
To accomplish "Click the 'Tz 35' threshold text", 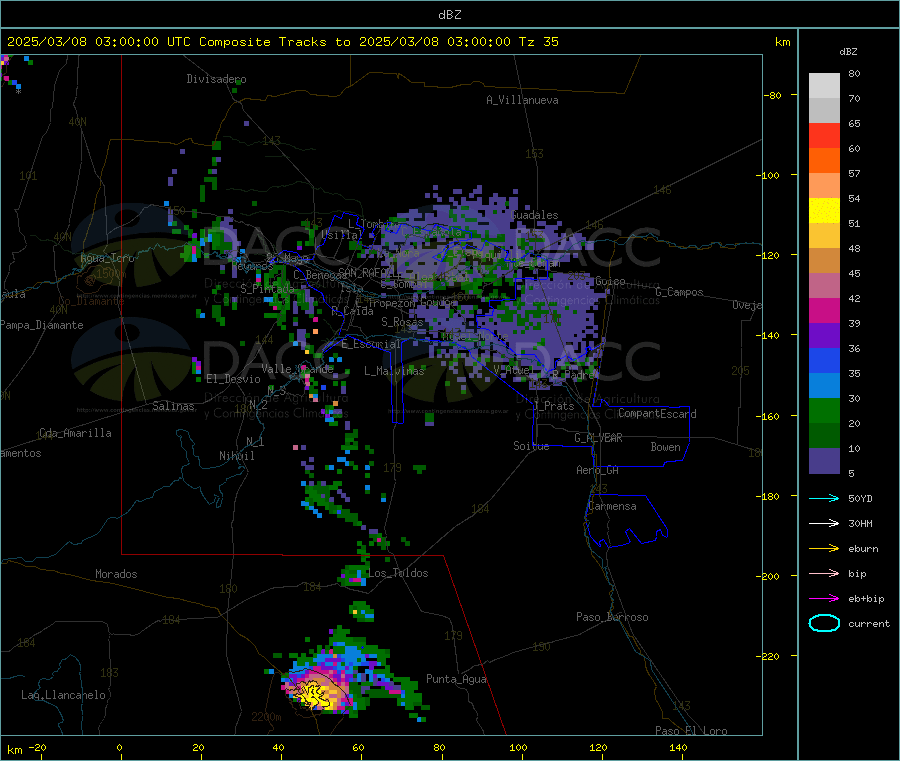I will click(538, 42).
